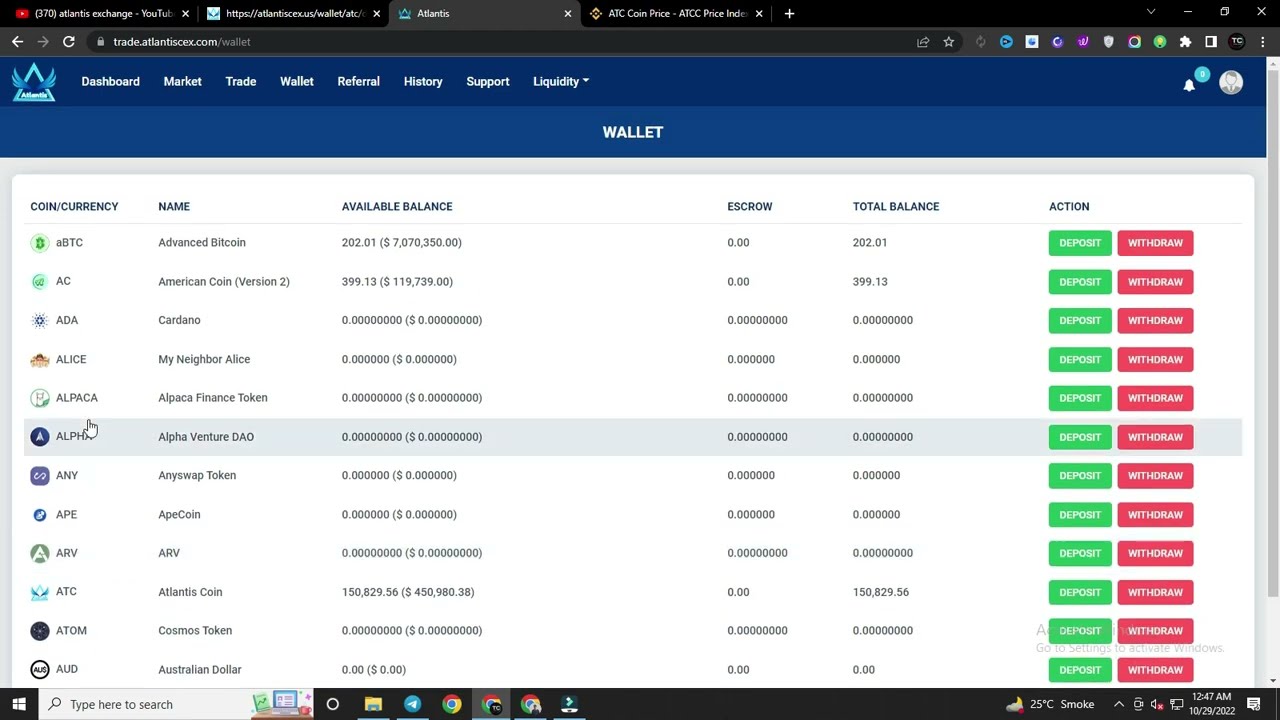1280x720 pixels.
Task: Open the browser extensions puzzle icon
Action: point(1185,42)
